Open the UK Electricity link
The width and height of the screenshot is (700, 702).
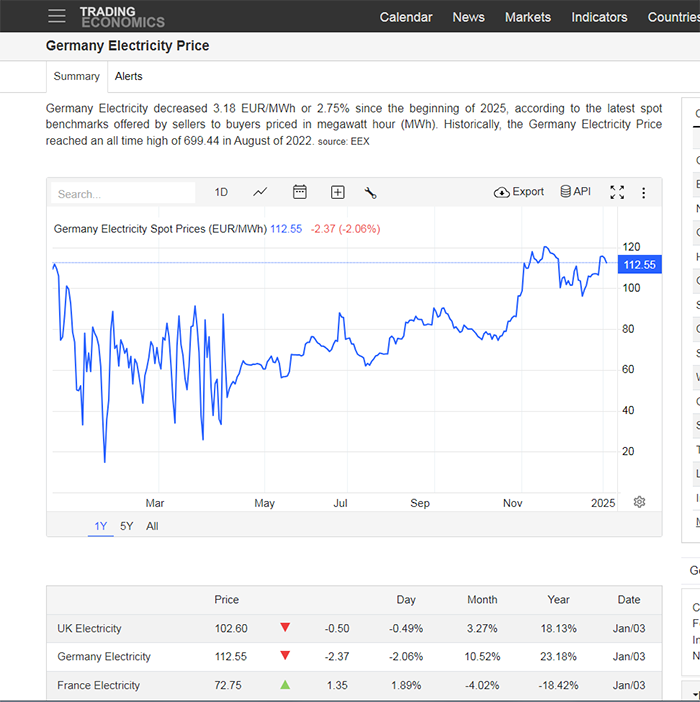coord(89,629)
